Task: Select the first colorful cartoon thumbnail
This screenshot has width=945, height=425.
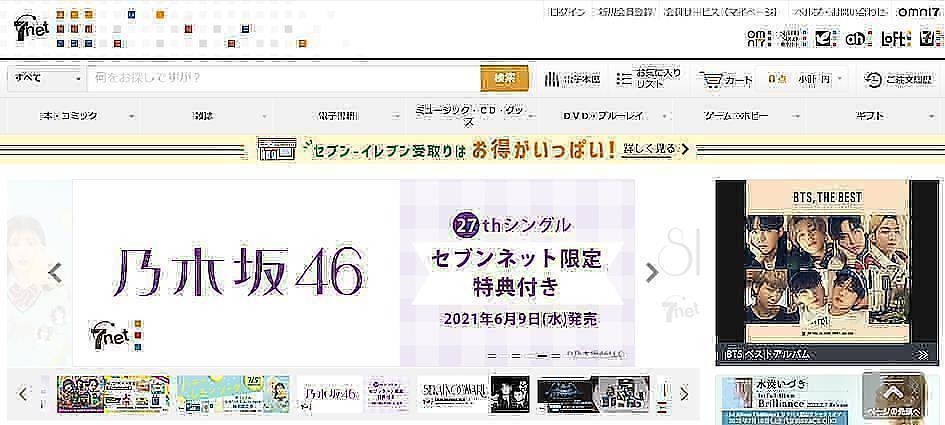Action: pos(113,394)
